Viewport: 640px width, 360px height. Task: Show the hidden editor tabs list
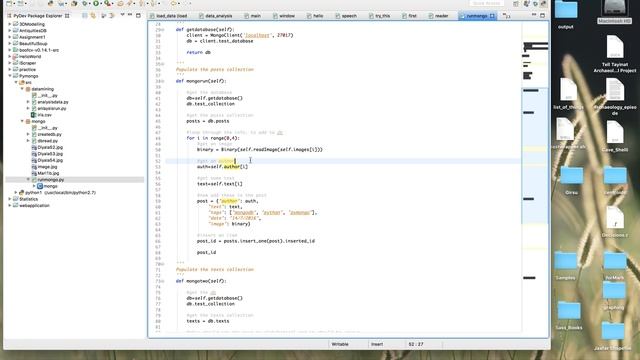(507, 16)
